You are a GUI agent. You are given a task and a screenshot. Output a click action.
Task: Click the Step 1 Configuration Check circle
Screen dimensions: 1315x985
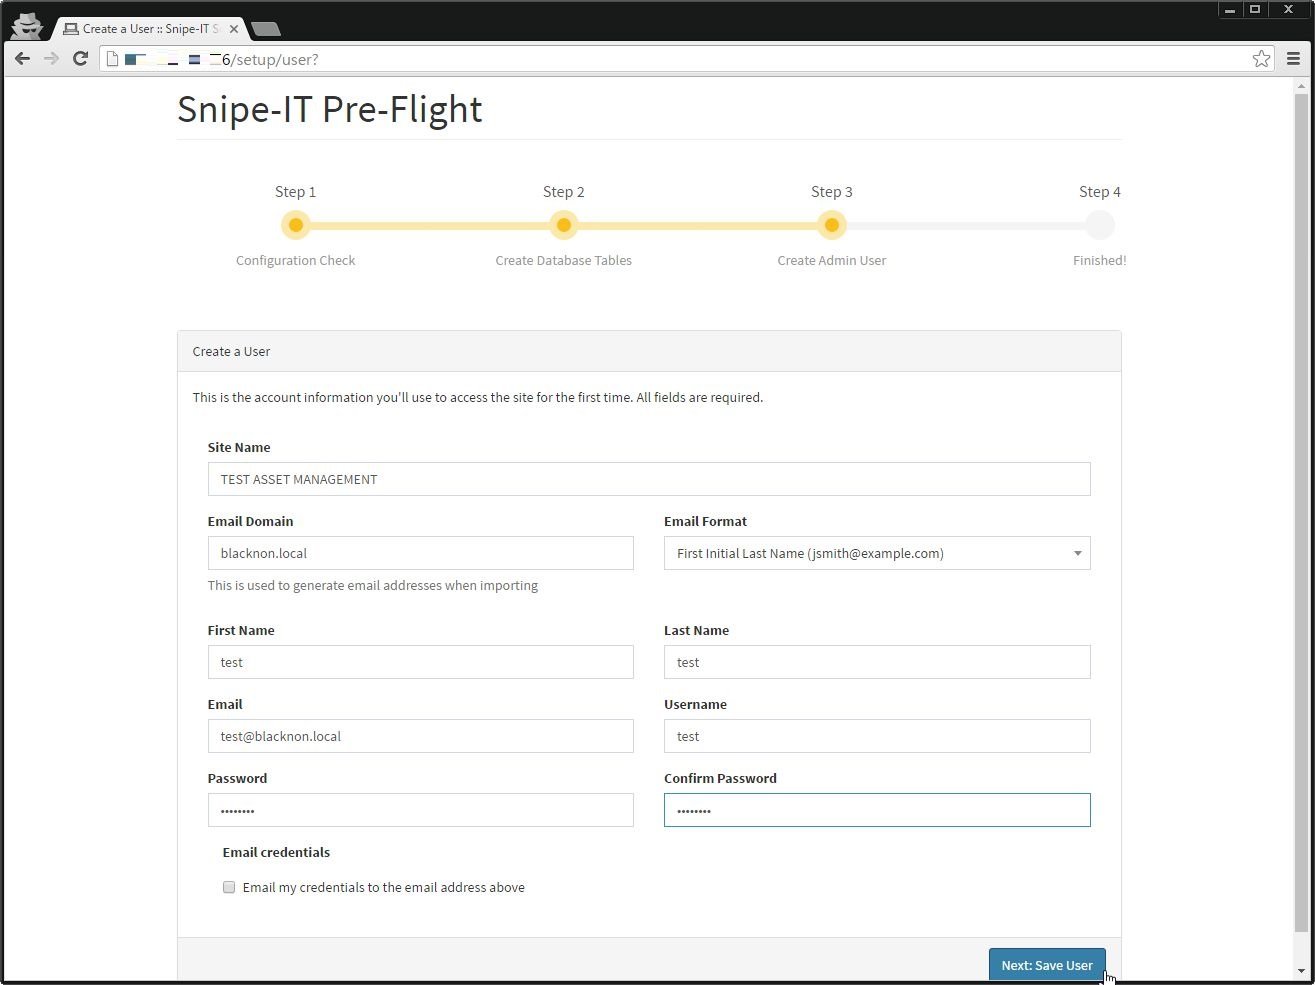(x=295, y=225)
